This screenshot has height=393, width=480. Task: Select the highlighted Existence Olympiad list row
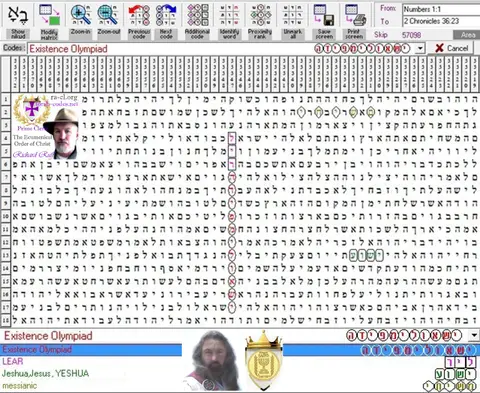[x=240, y=350]
